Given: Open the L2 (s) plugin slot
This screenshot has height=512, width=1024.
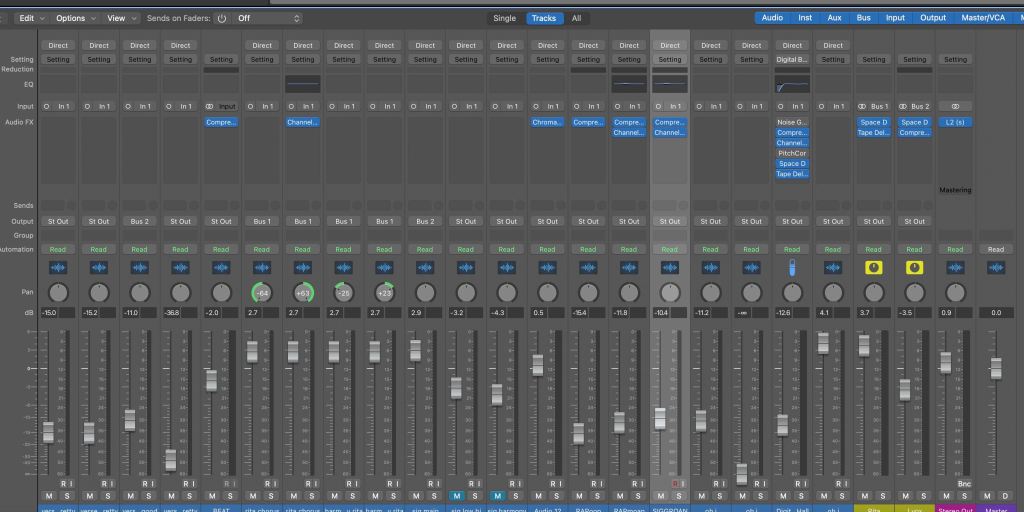Looking at the screenshot, I should pos(955,122).
